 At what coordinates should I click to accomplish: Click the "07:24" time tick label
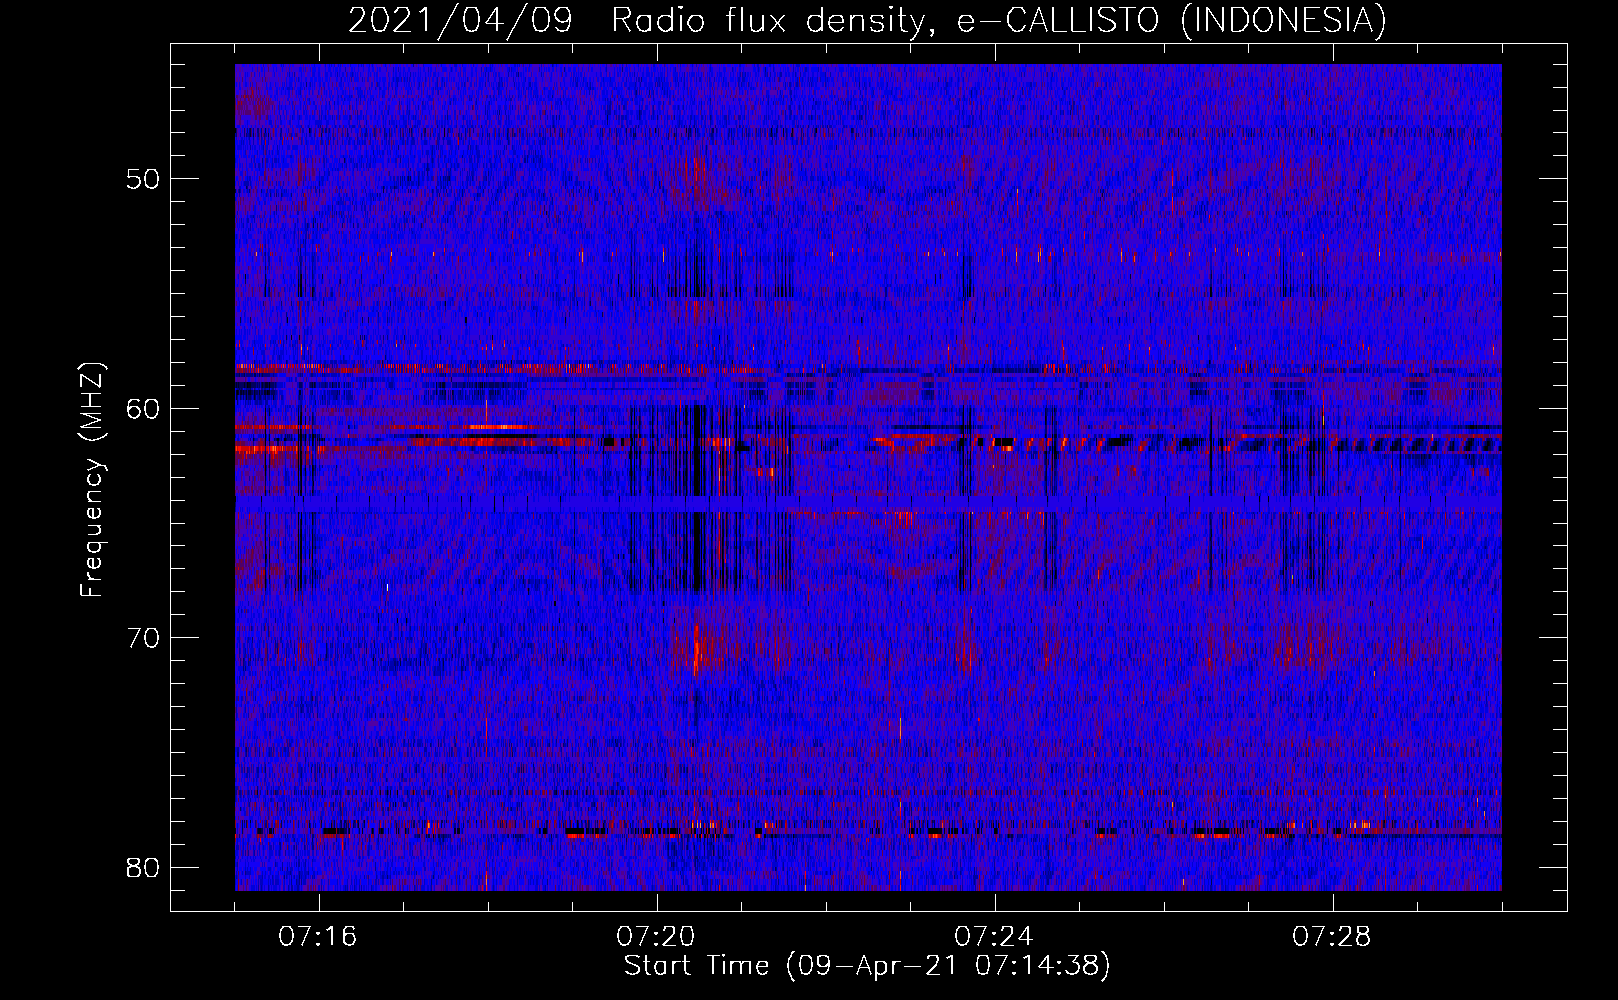(994, 937)
